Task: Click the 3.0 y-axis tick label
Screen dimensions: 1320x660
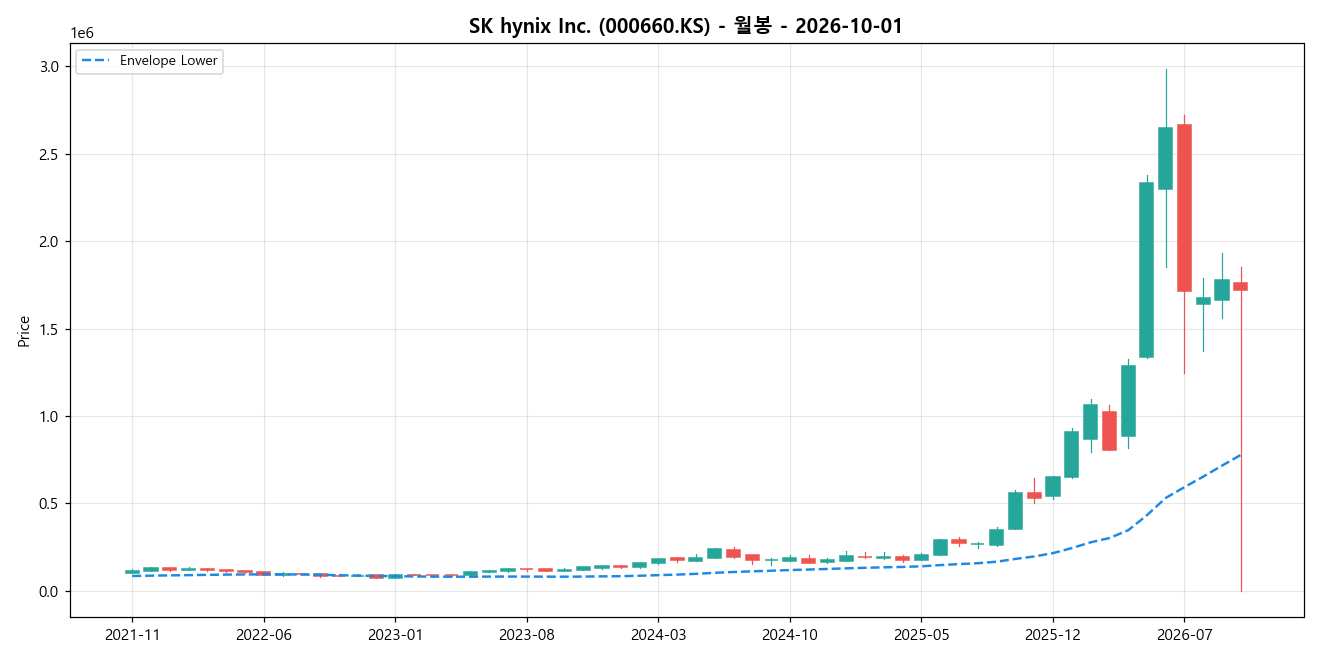Action: [x=50, y=66]
